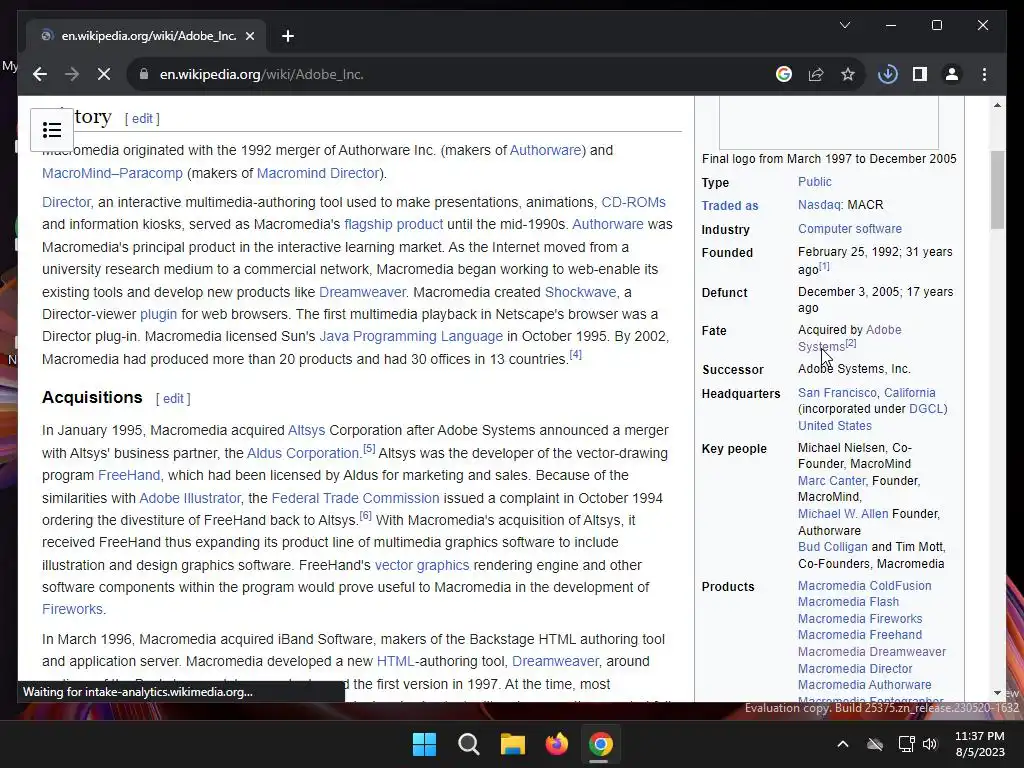This screenshot has width=1024, height=768.
Task: Click the Chrome icon in the taskbar
Action: [x=600, y=744]
